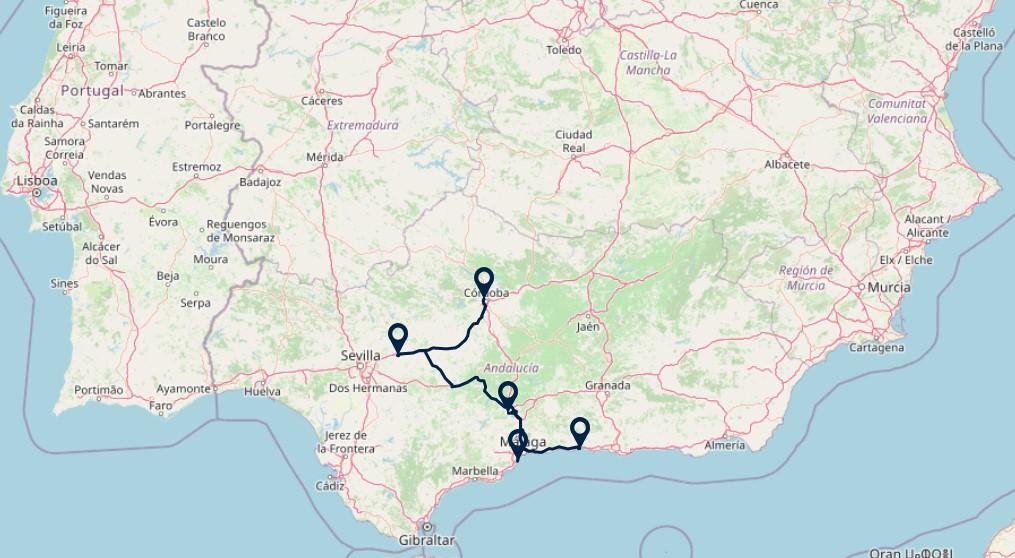
Task: Click the Gibraltar city marker dot
Action: (x=427, y=527)
